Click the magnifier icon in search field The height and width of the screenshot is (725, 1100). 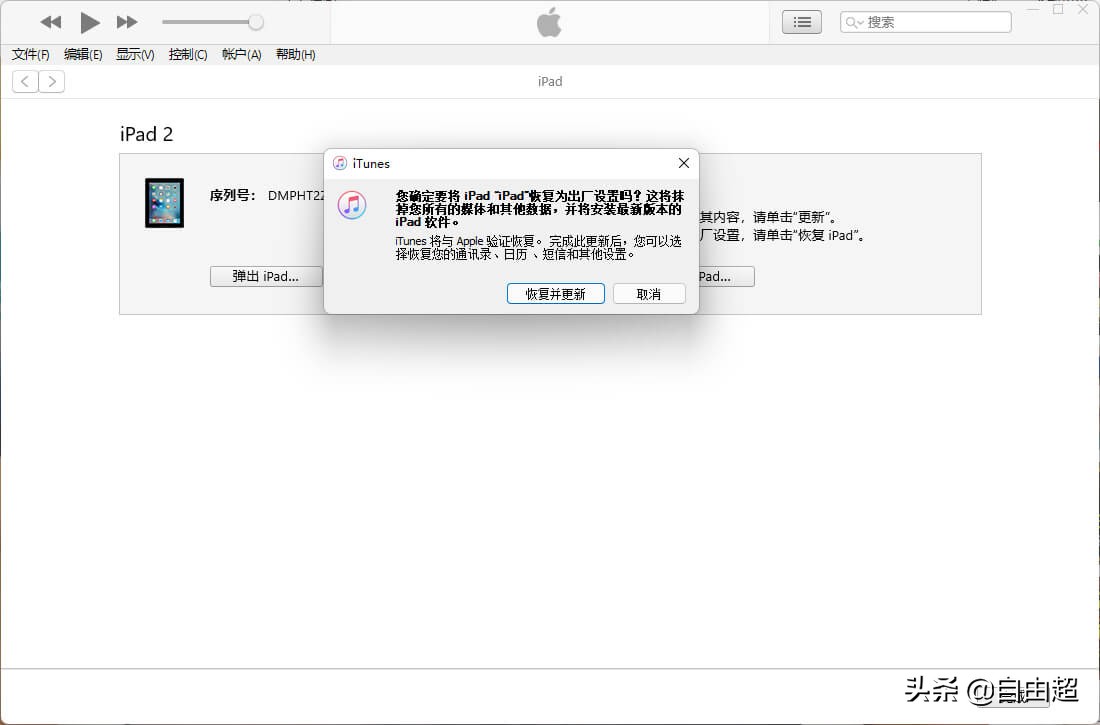[x=852, y=21]
